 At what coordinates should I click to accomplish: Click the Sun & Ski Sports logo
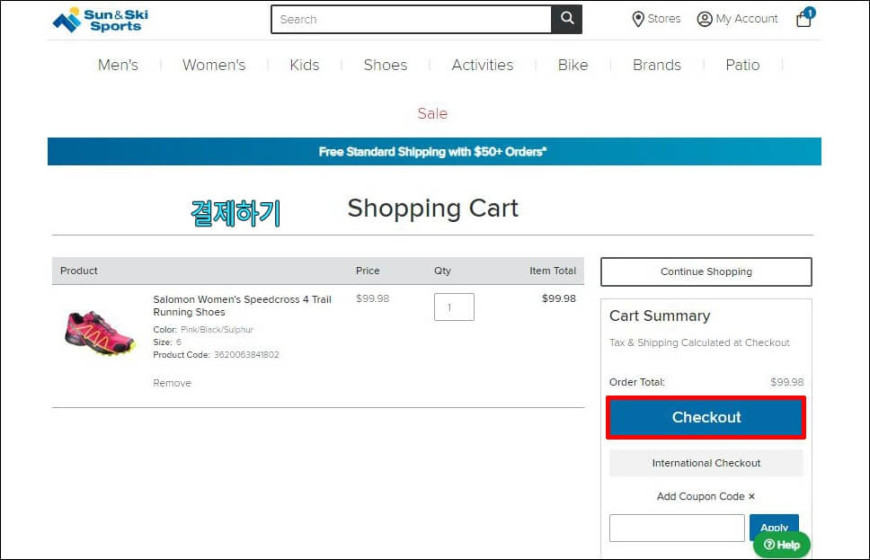pyautogui.click(x=100, y=19)
